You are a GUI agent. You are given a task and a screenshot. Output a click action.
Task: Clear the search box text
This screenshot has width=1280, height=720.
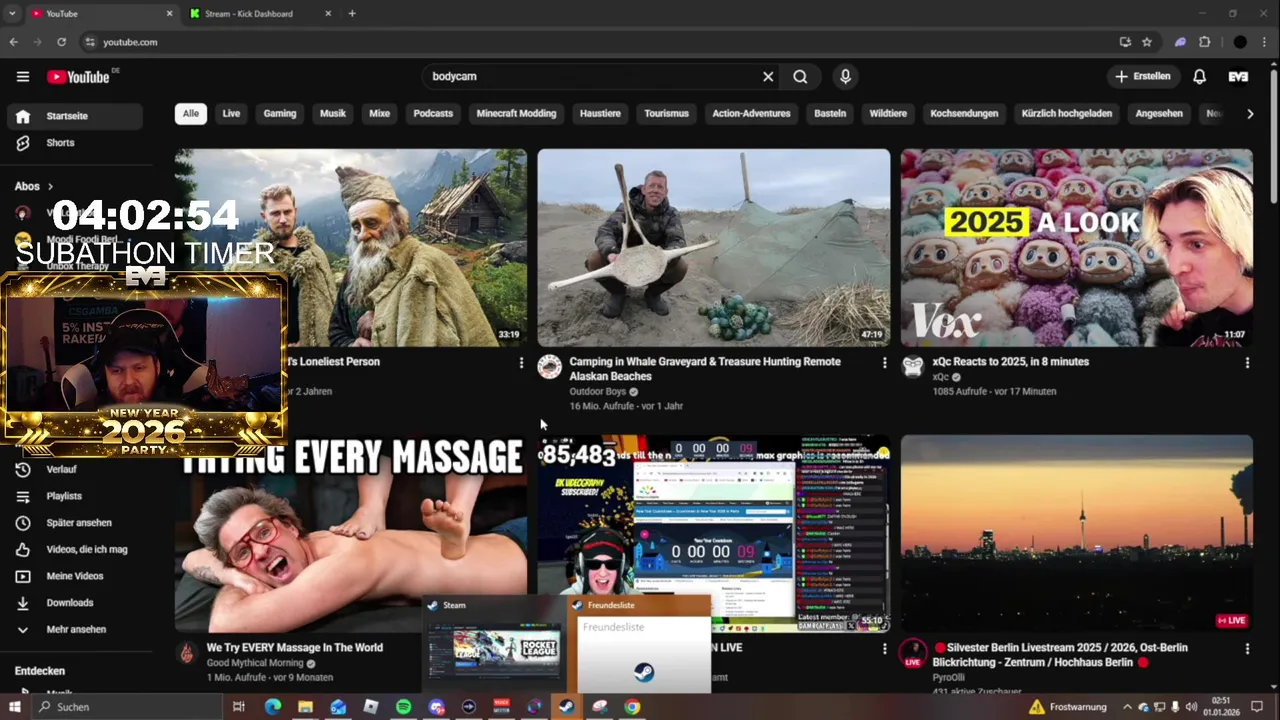(x=768, y=76)
